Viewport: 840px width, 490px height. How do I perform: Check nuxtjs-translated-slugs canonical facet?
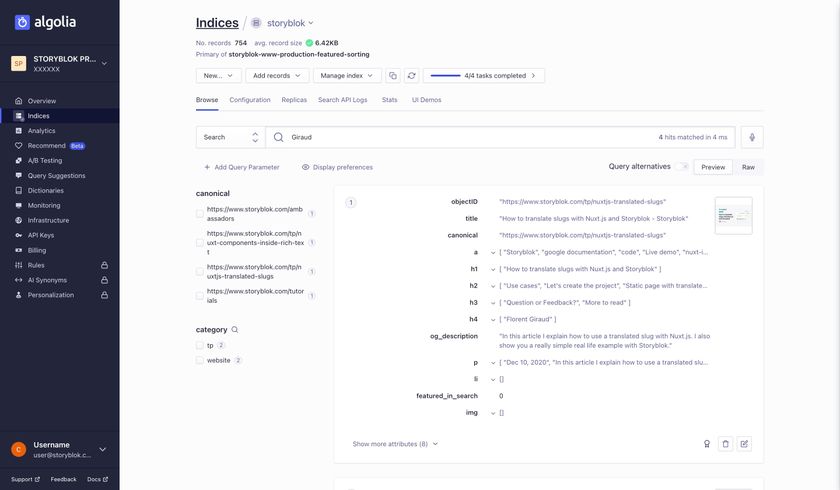click(200, 272)
